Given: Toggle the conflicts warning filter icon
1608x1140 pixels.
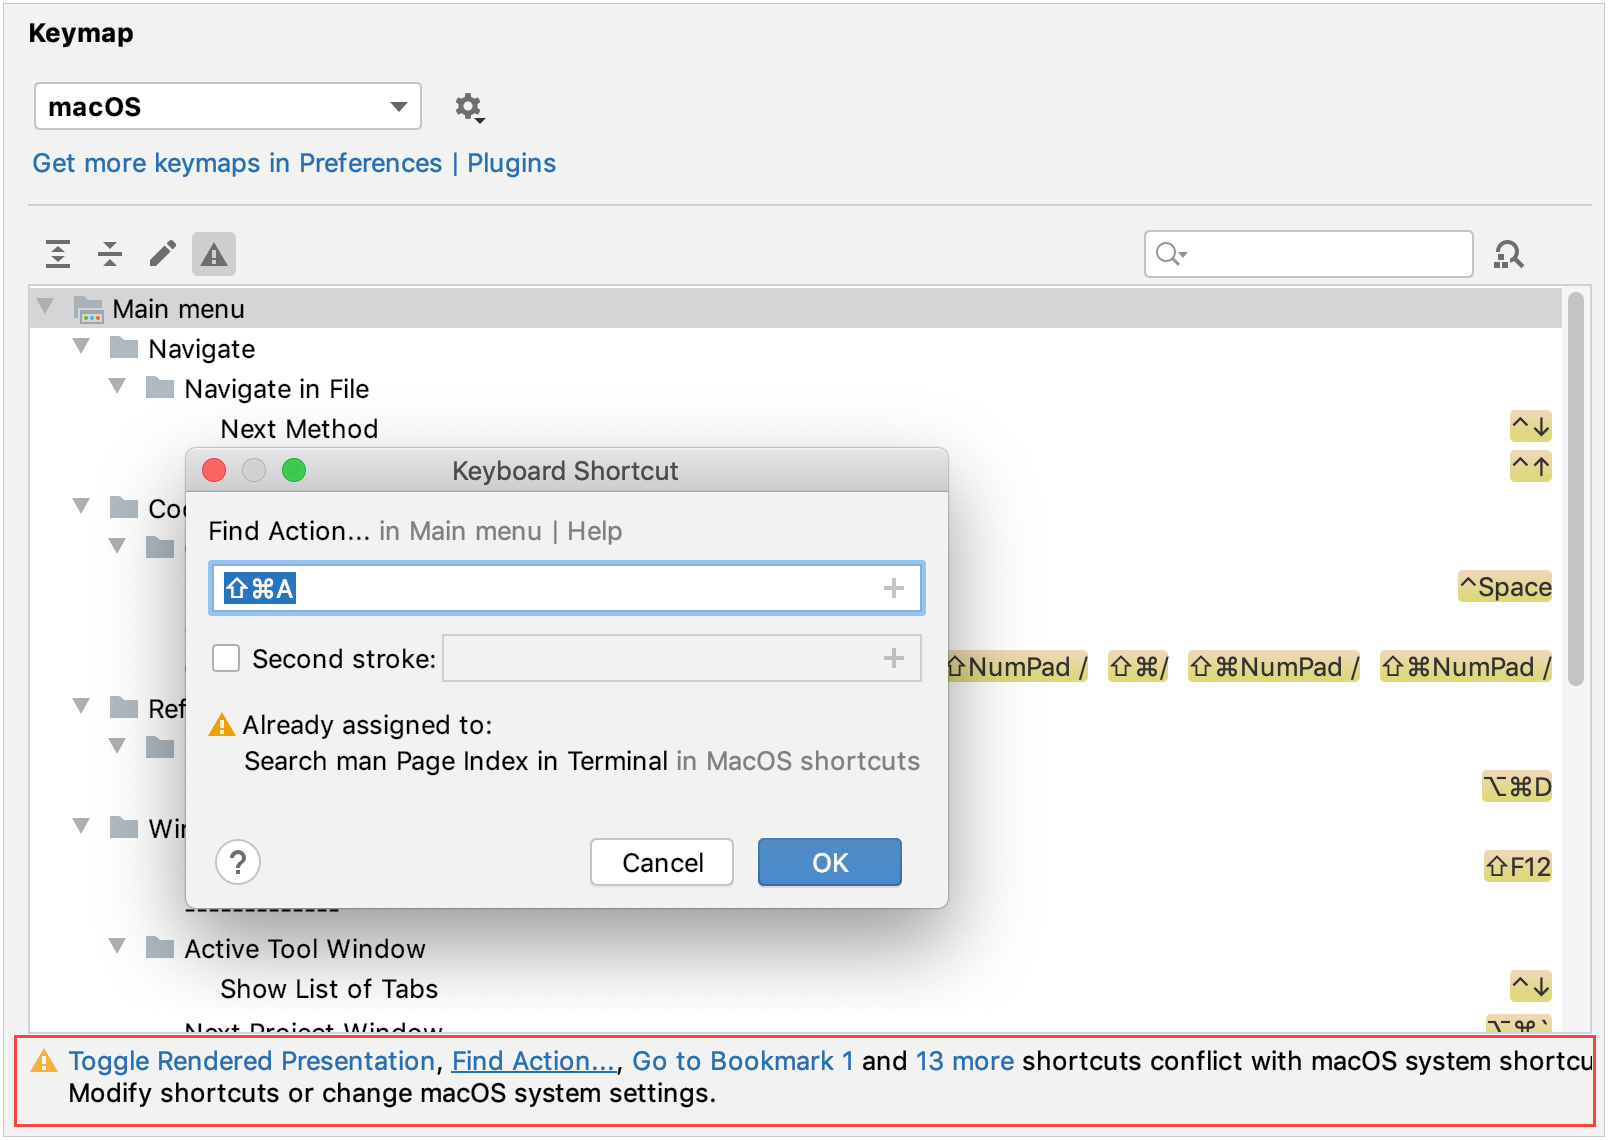Looking at the screenshot, I should point(213,254).
